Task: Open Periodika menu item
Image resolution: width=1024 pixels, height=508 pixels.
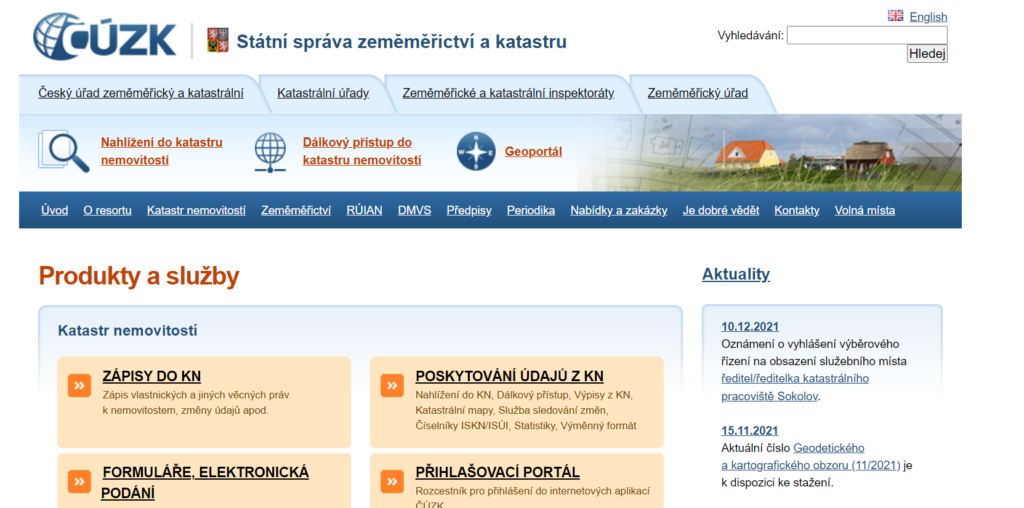Action: pyautogui.click(x=531, y=210)
